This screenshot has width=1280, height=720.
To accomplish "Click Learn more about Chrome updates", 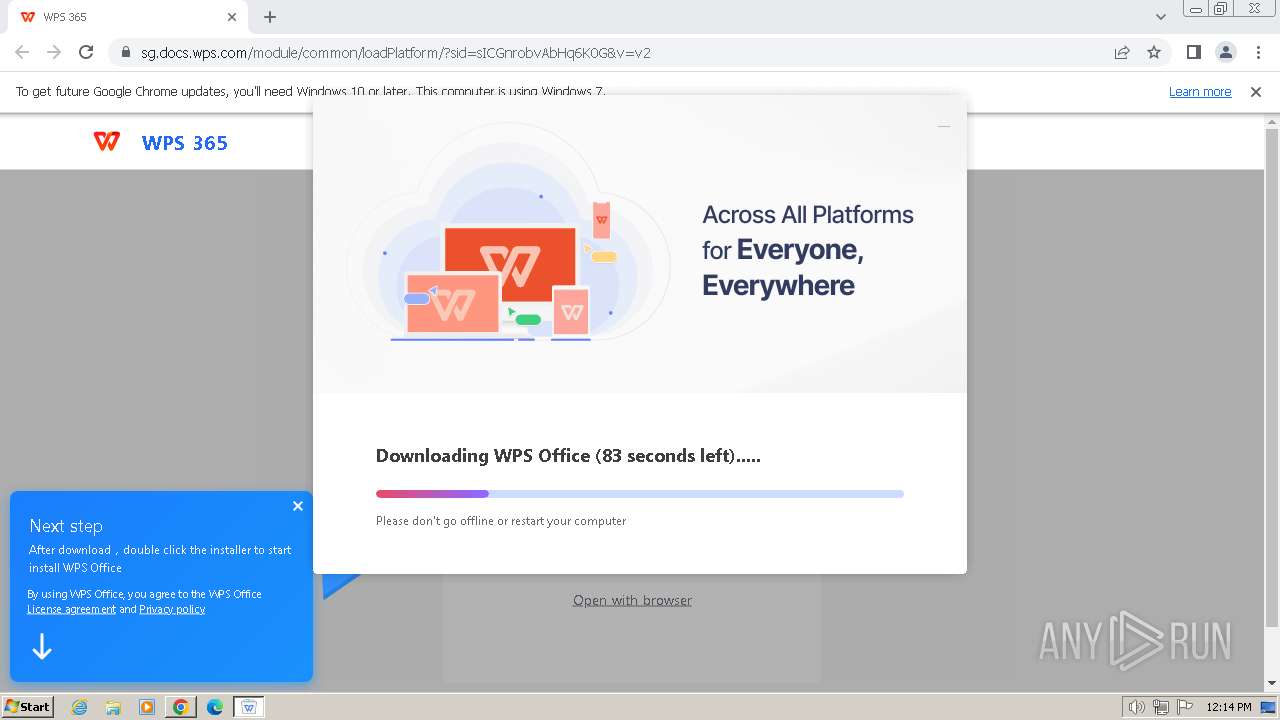I will click(x=1200, y=91).
